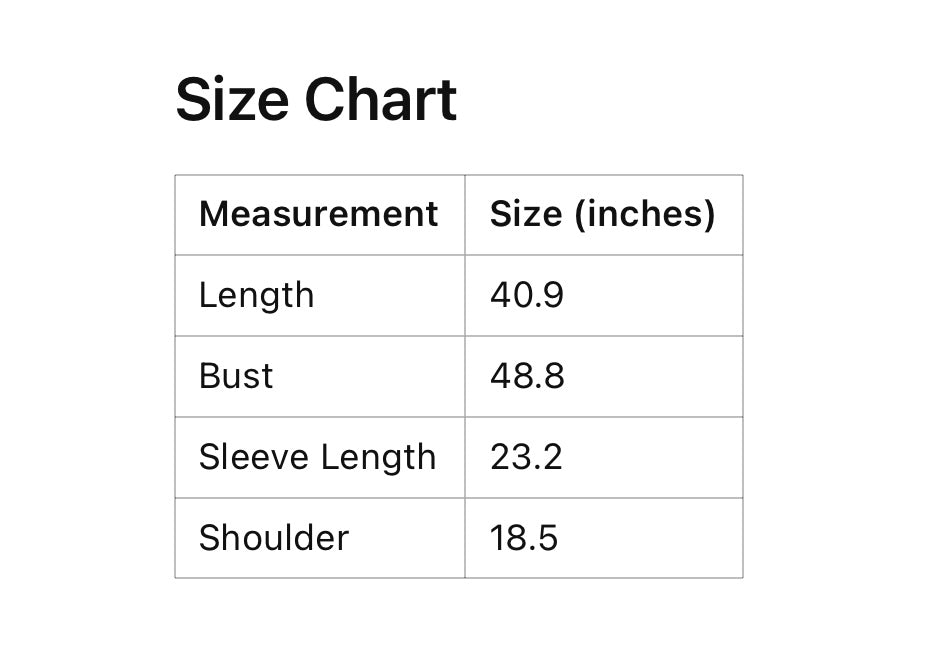The width and height of the screenshot is (944, 652).
Task: Click the Size Chart heading
Action: tap(316, 100)
